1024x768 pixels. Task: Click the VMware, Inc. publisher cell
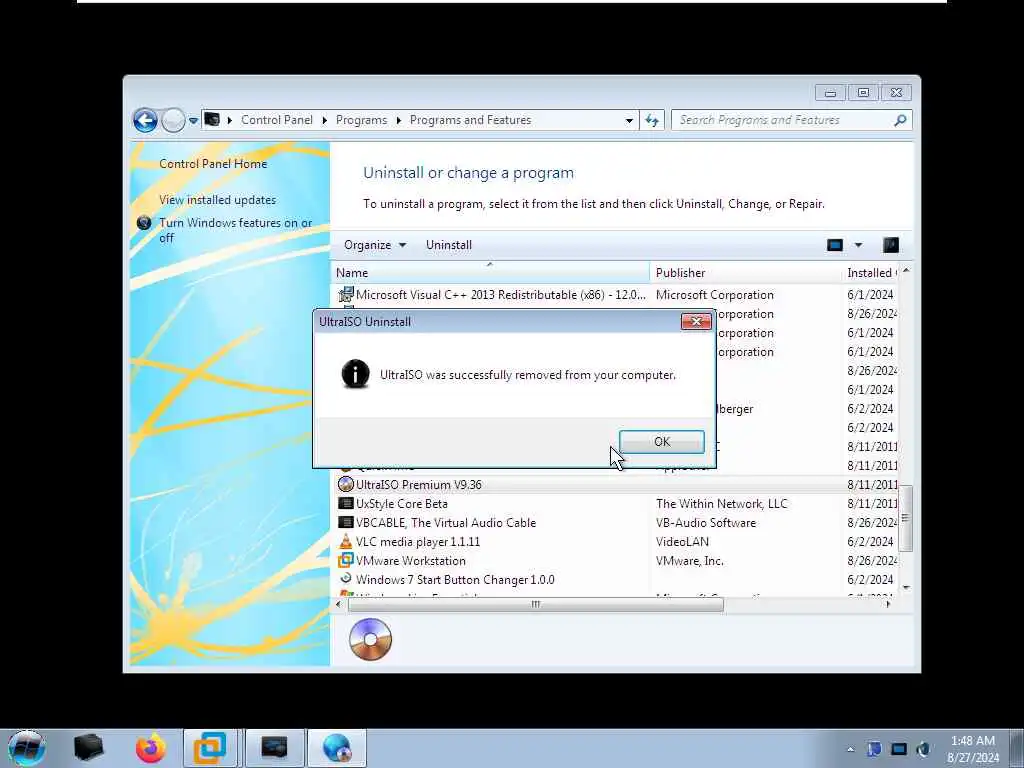coord(690,560)
